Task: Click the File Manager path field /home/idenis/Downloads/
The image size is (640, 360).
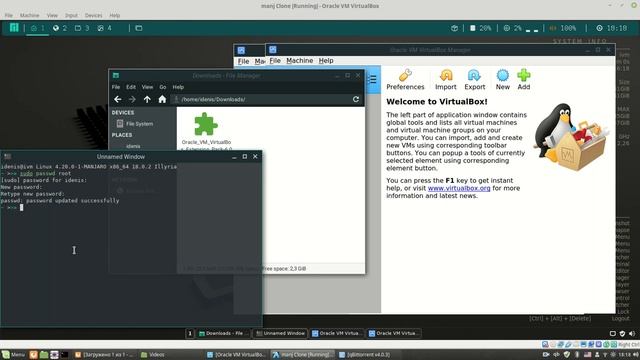Action: [260, 99]
